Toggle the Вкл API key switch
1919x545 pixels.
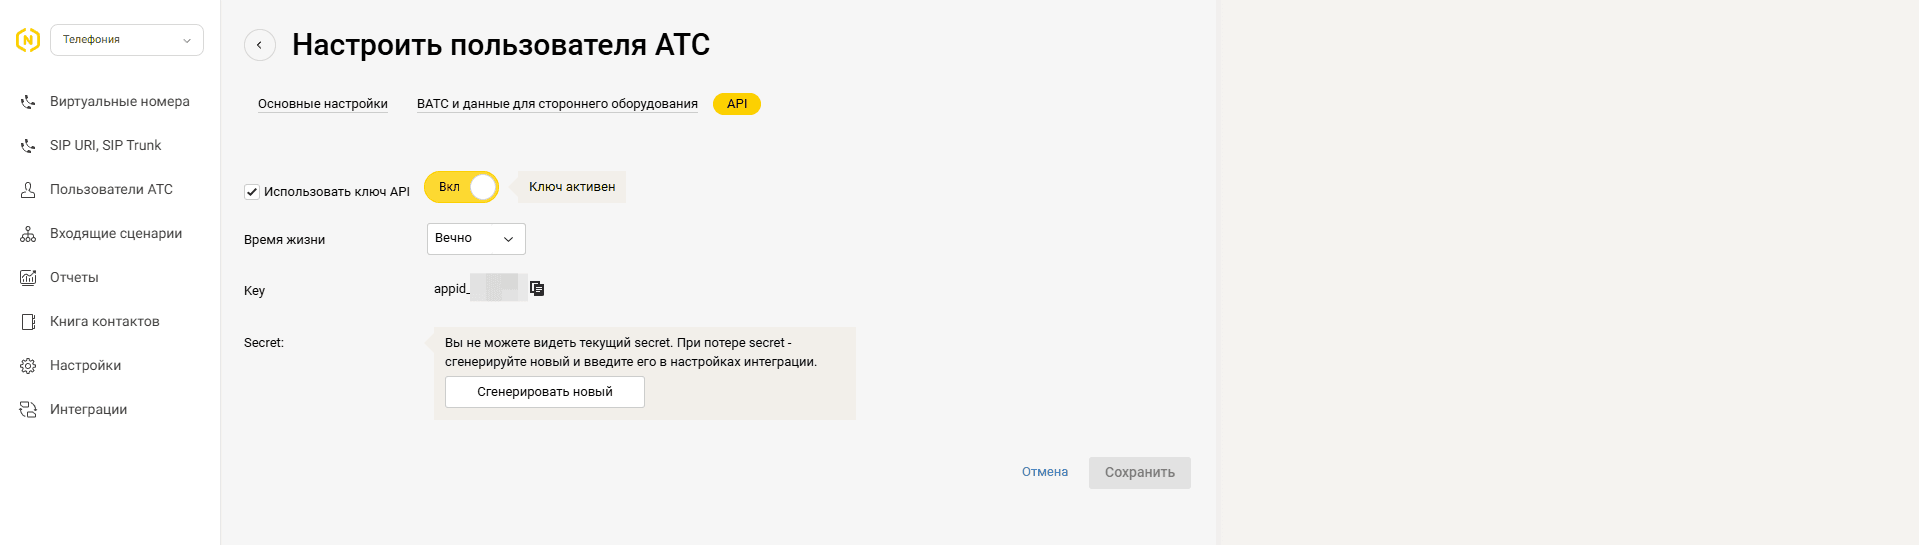tap(461, 187)
